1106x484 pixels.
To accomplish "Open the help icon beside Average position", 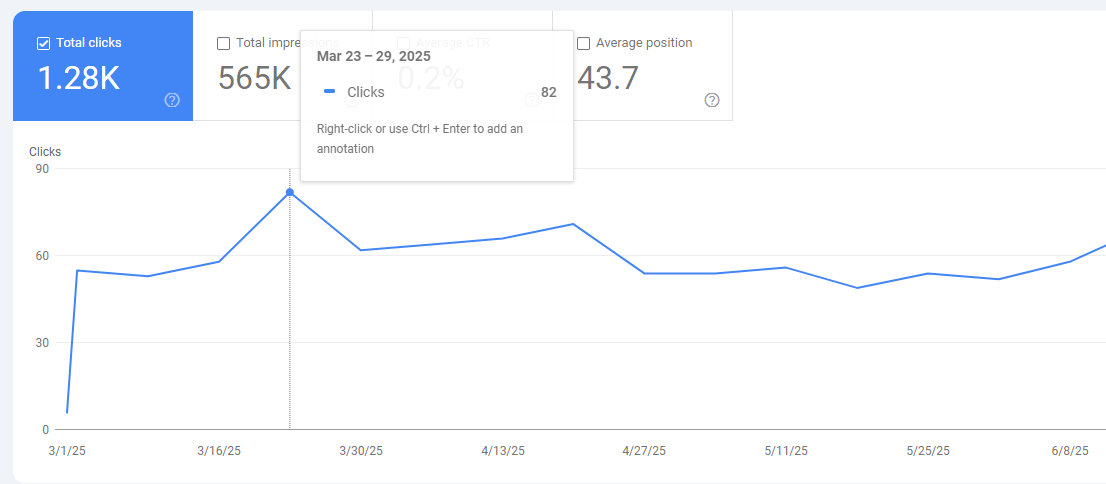I will (712, 100).
